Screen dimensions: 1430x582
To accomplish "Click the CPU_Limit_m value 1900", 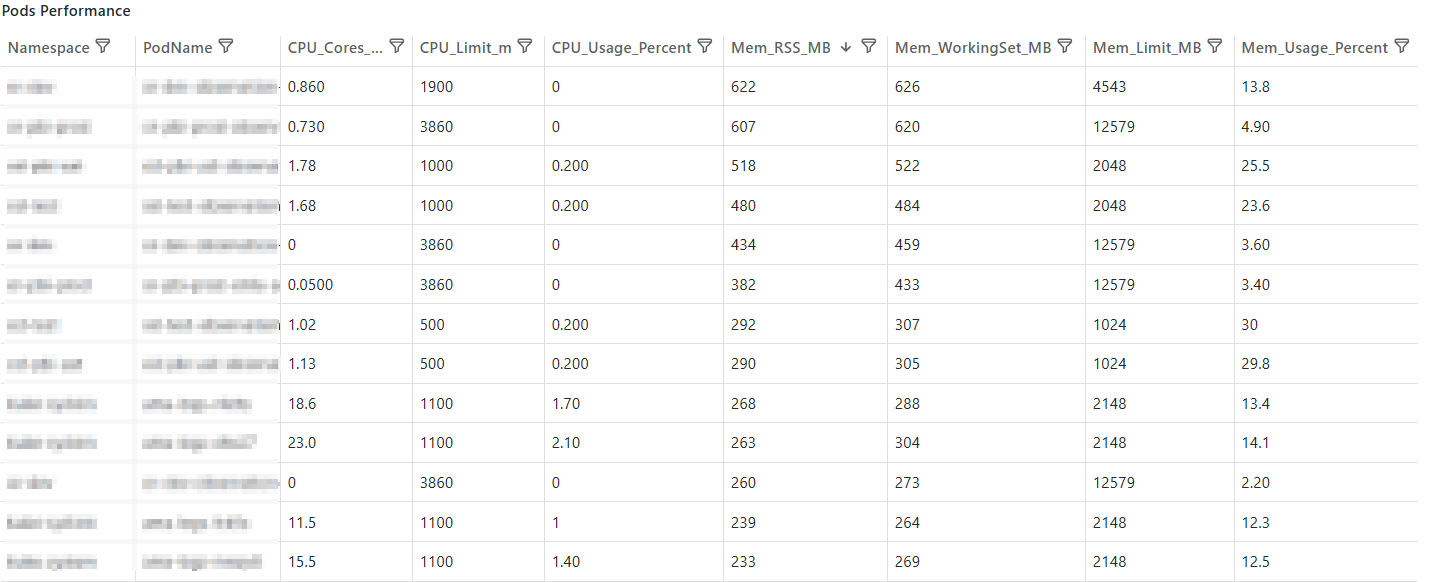I will click(436, 87).
